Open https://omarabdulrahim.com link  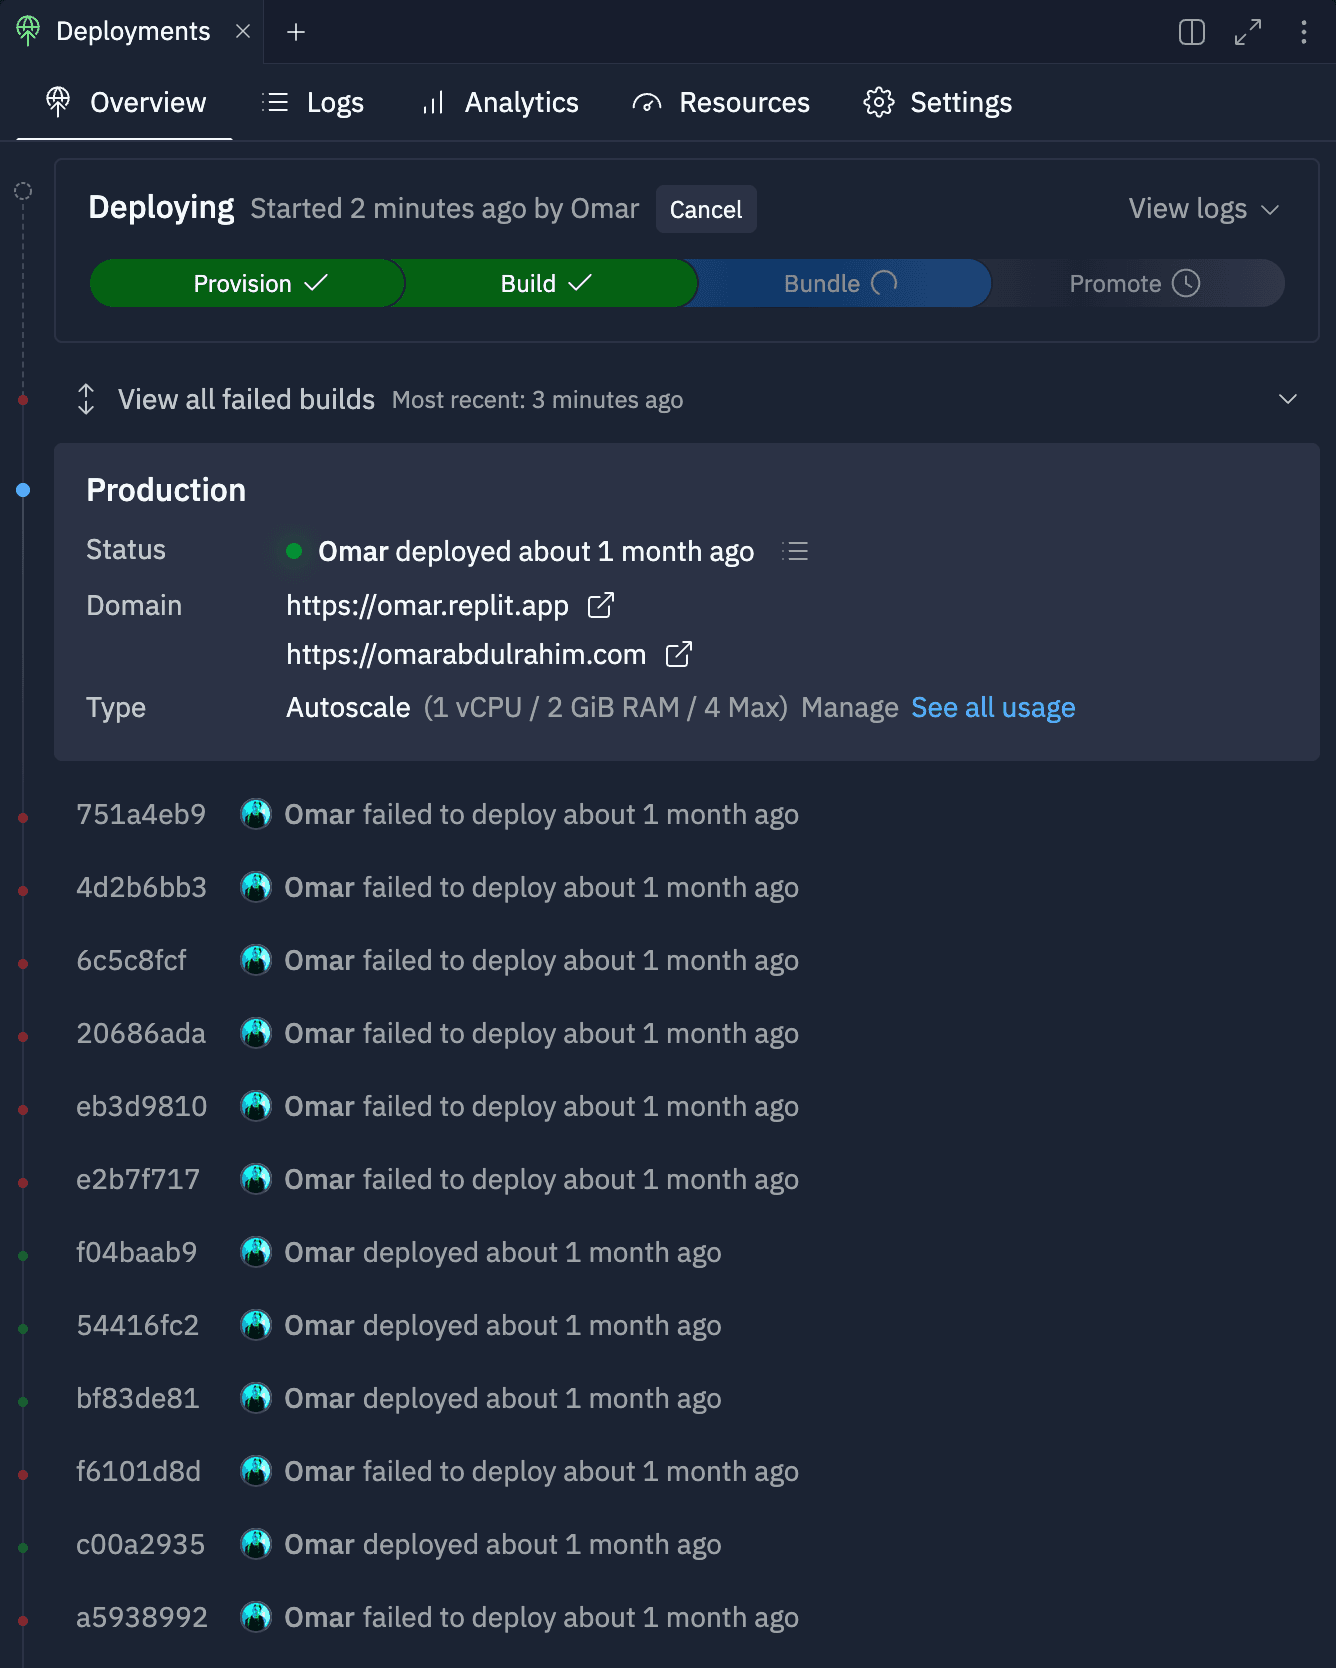click(x=466, y=654)
